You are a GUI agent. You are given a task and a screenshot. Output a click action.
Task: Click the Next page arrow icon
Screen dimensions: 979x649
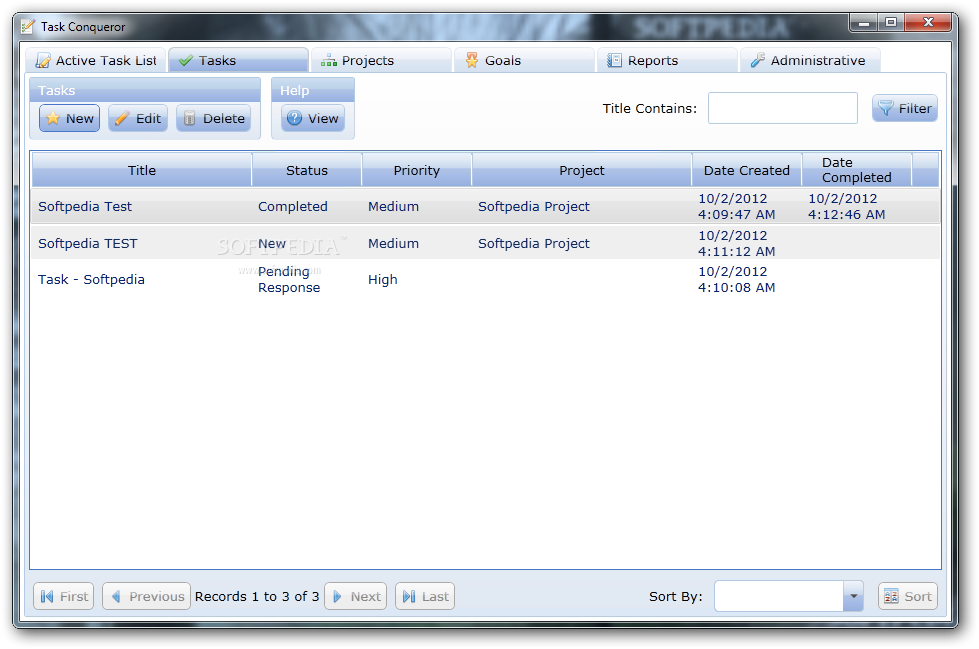tap(337, 597)
